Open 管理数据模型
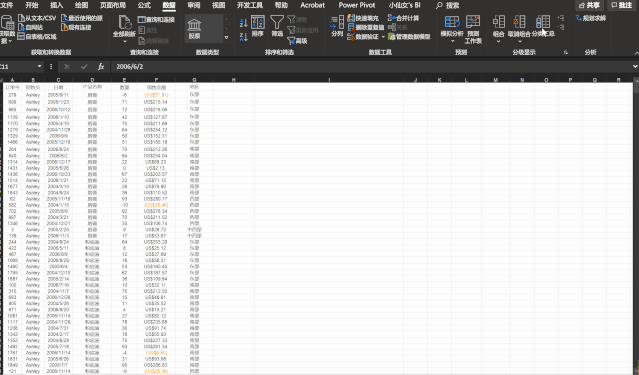This screenshot has width=639, height=375. [x=409, y=37]
